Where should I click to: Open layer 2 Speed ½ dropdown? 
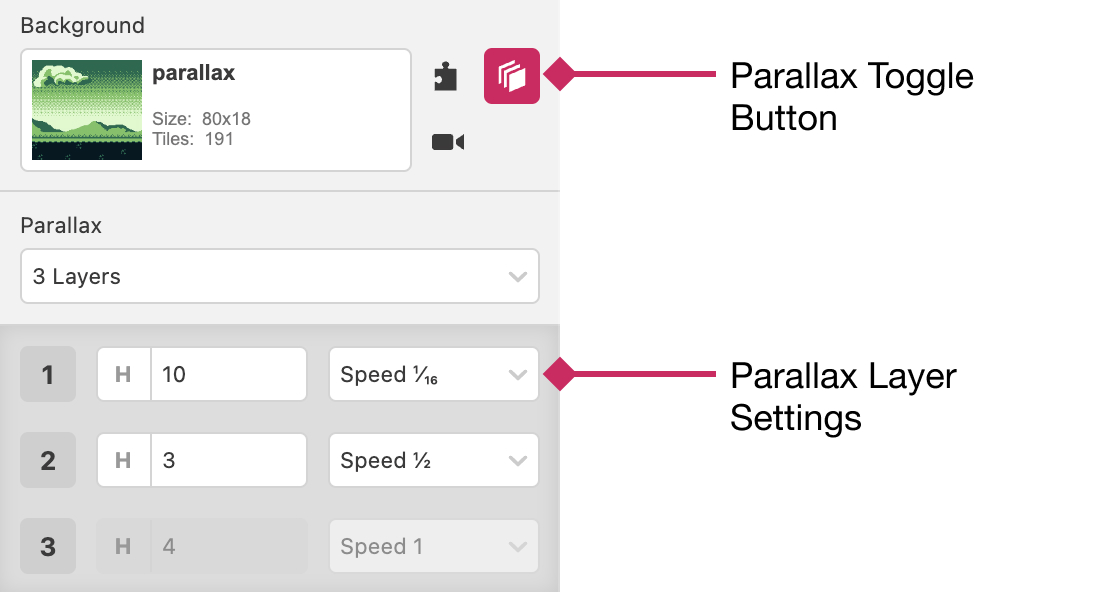[x=433, y=461]
